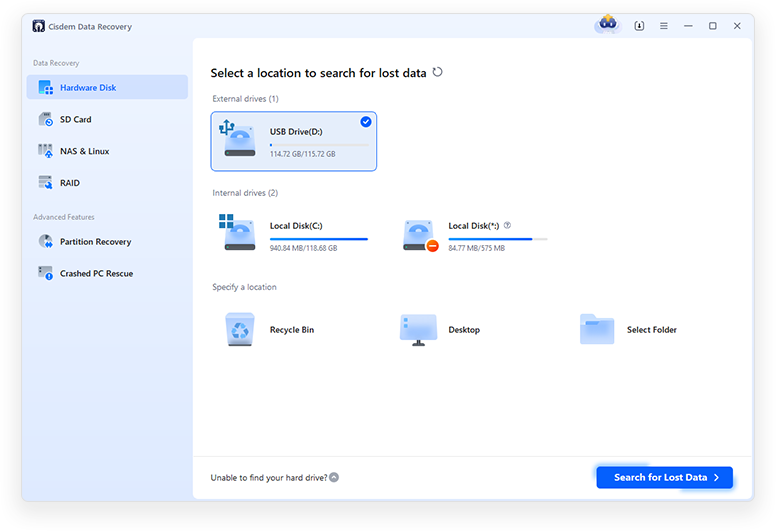Click the SD Card sidebar icon
The width and height of the screenshot is (776, 531).
(x=46, y=119)
